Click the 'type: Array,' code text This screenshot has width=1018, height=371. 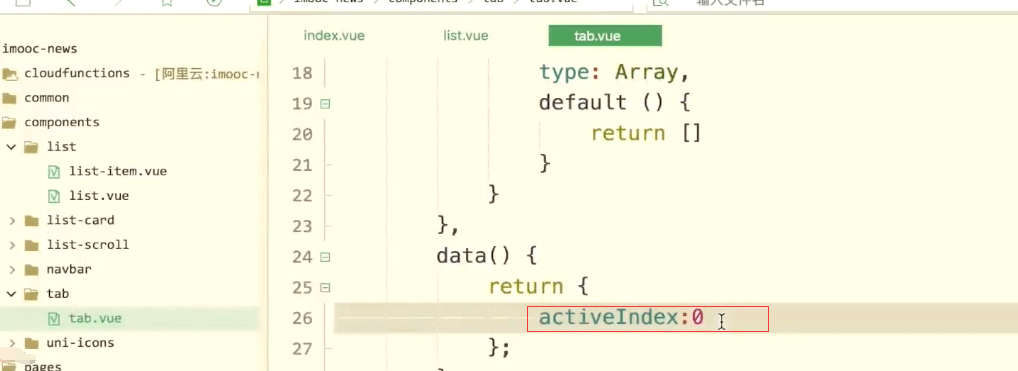pyautogui.click(x=614, y=72)
